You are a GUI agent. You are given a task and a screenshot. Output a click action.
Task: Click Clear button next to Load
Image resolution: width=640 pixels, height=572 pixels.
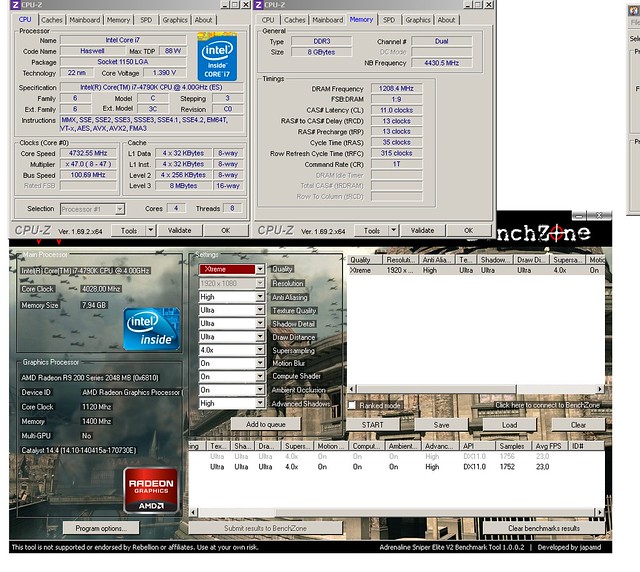[578, 425]
